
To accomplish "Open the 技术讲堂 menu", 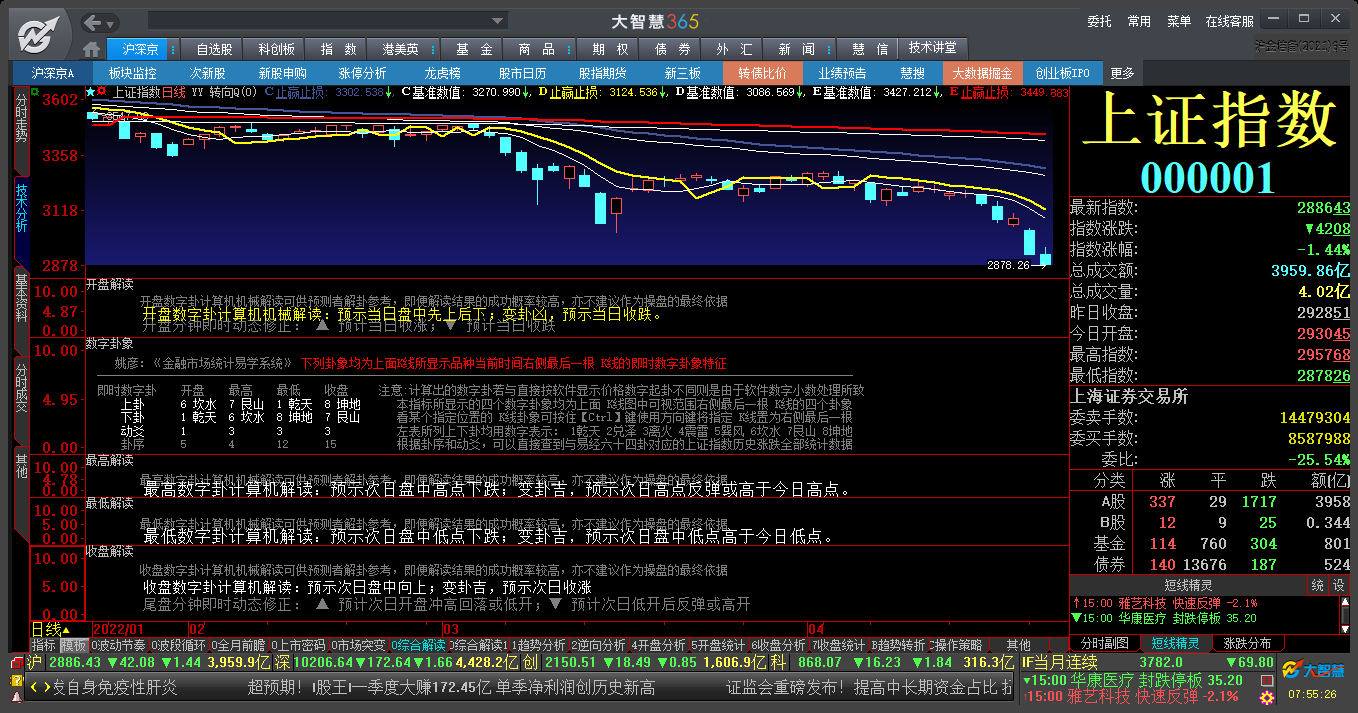I will click(x=933, y=48).
